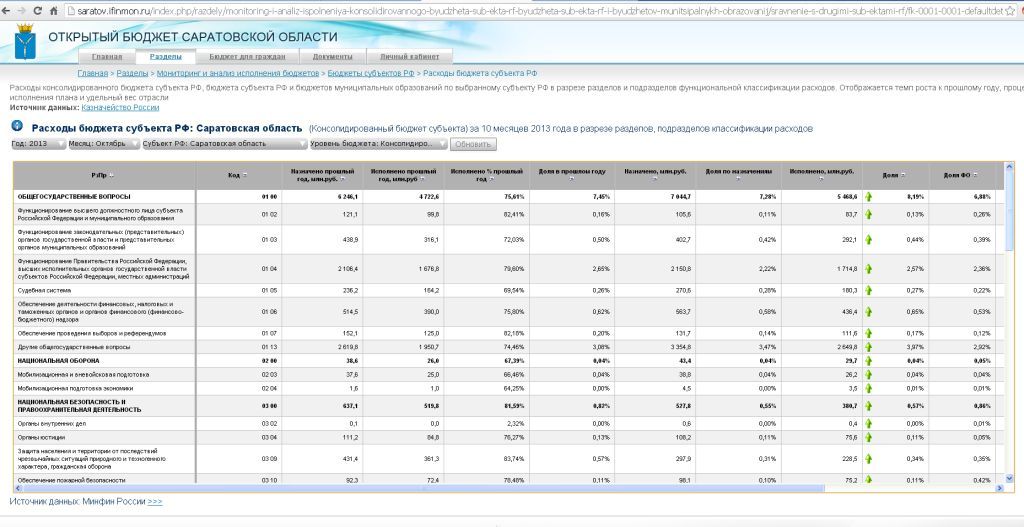Open the Год: 2013 dropdown
Screen dimensions: 1024x527
[x=39, y=144]
